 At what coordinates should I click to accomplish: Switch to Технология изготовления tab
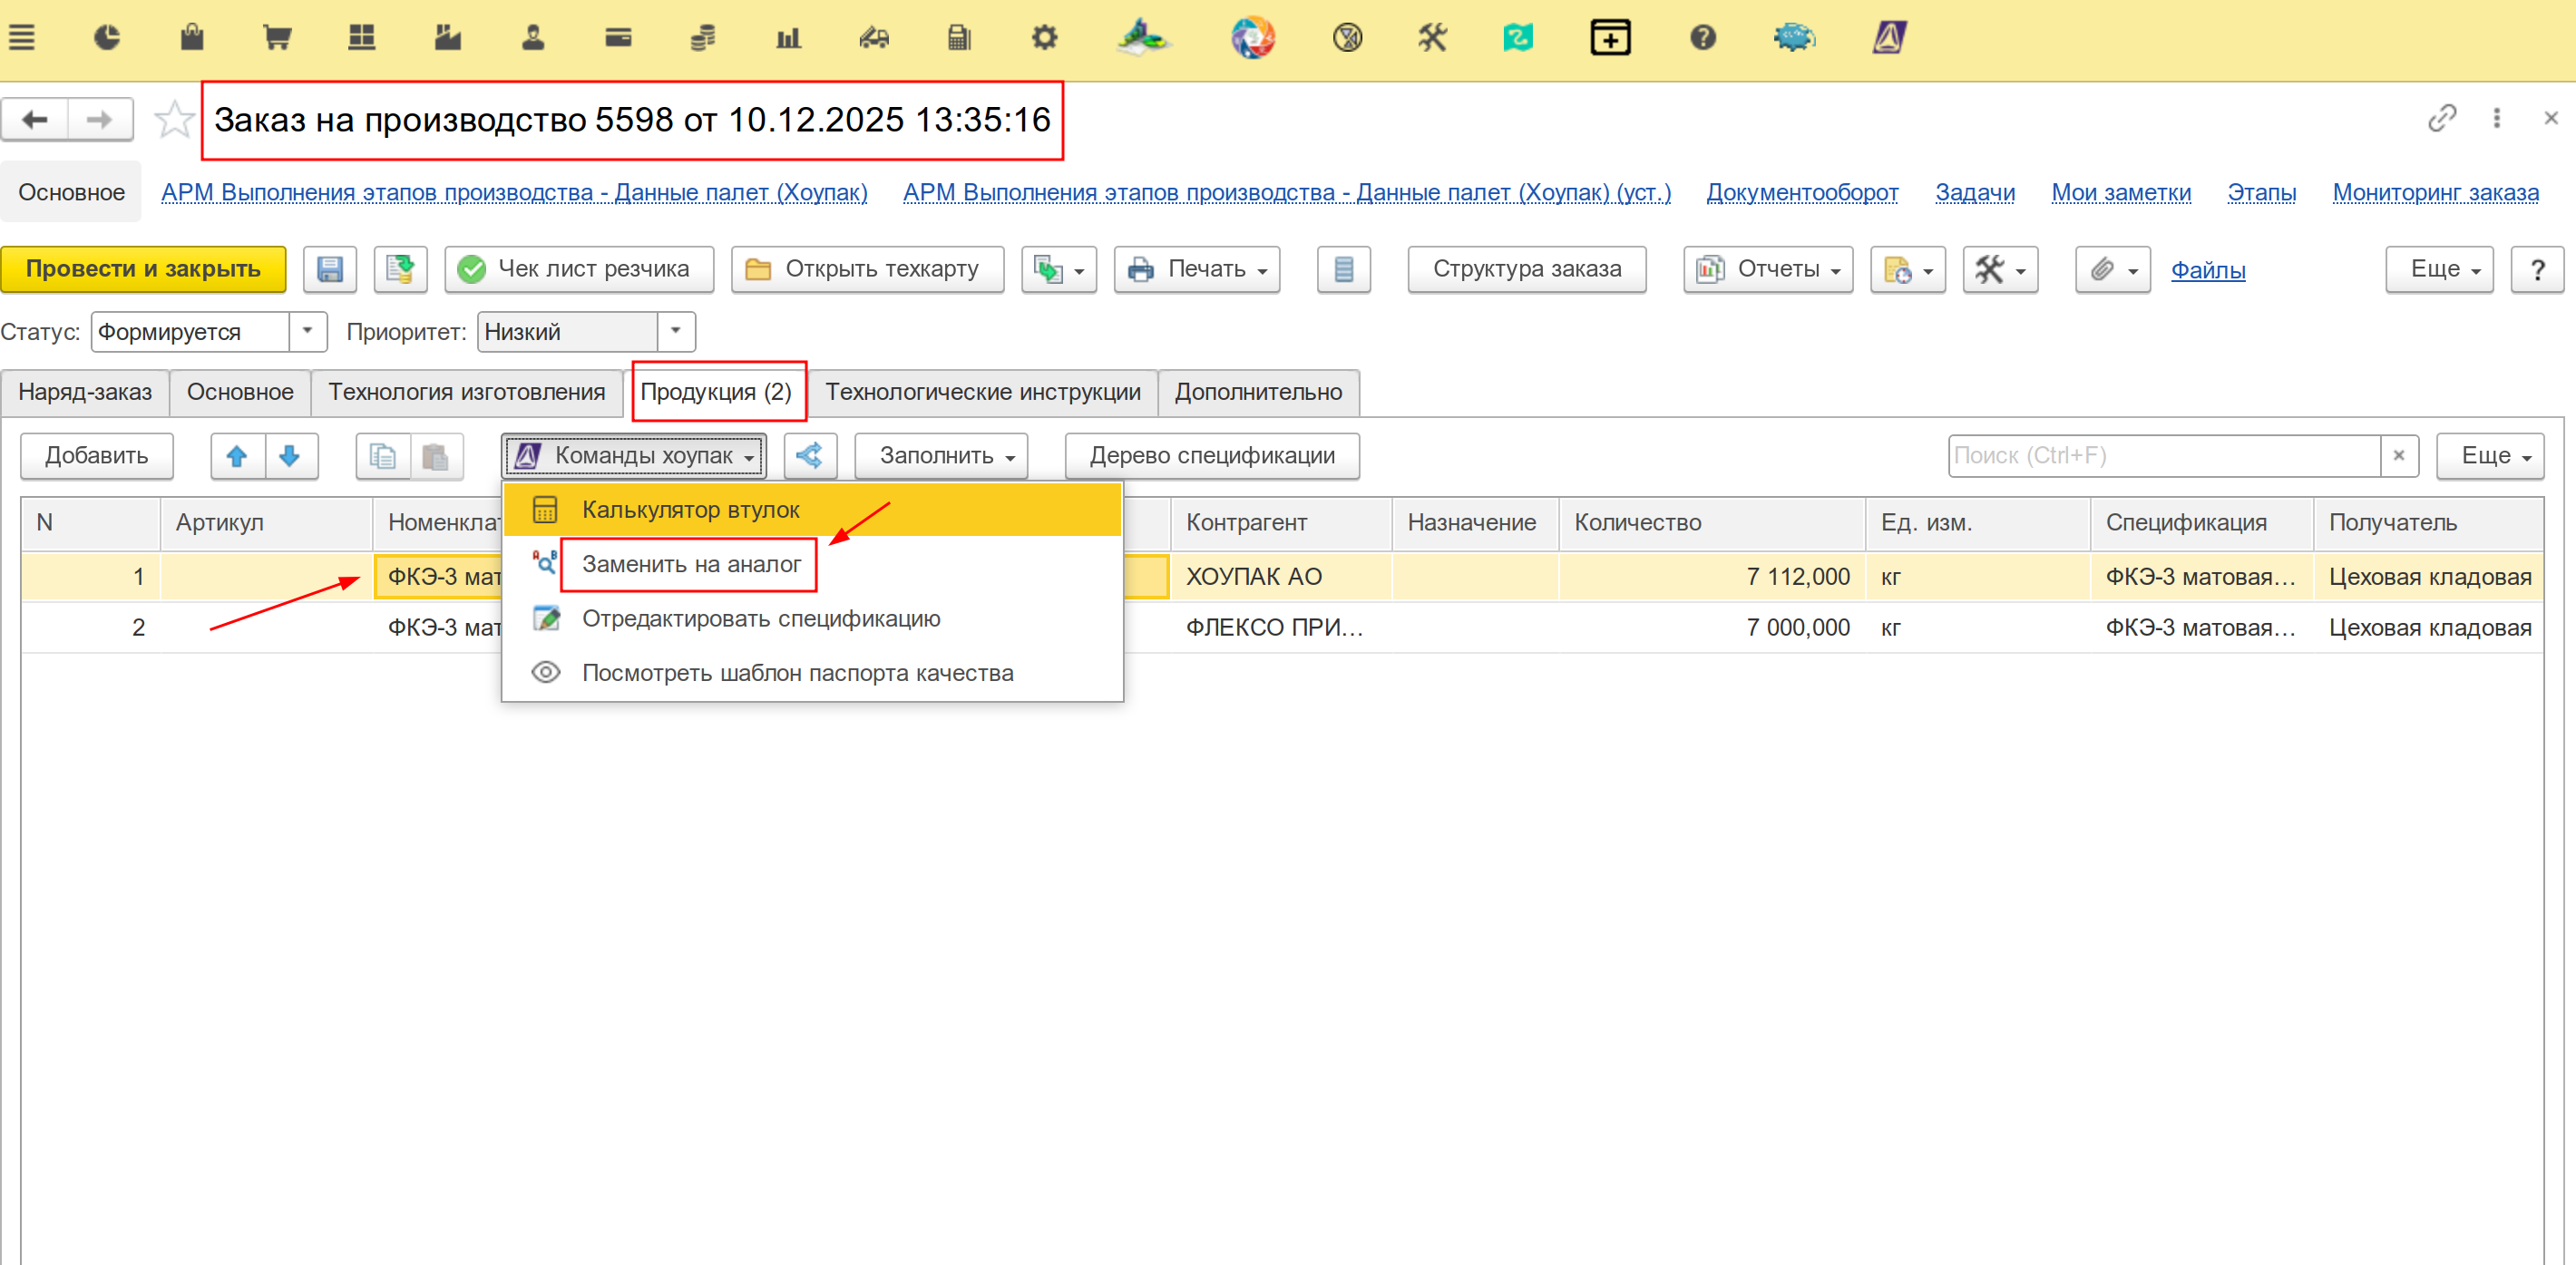[466, 392]
